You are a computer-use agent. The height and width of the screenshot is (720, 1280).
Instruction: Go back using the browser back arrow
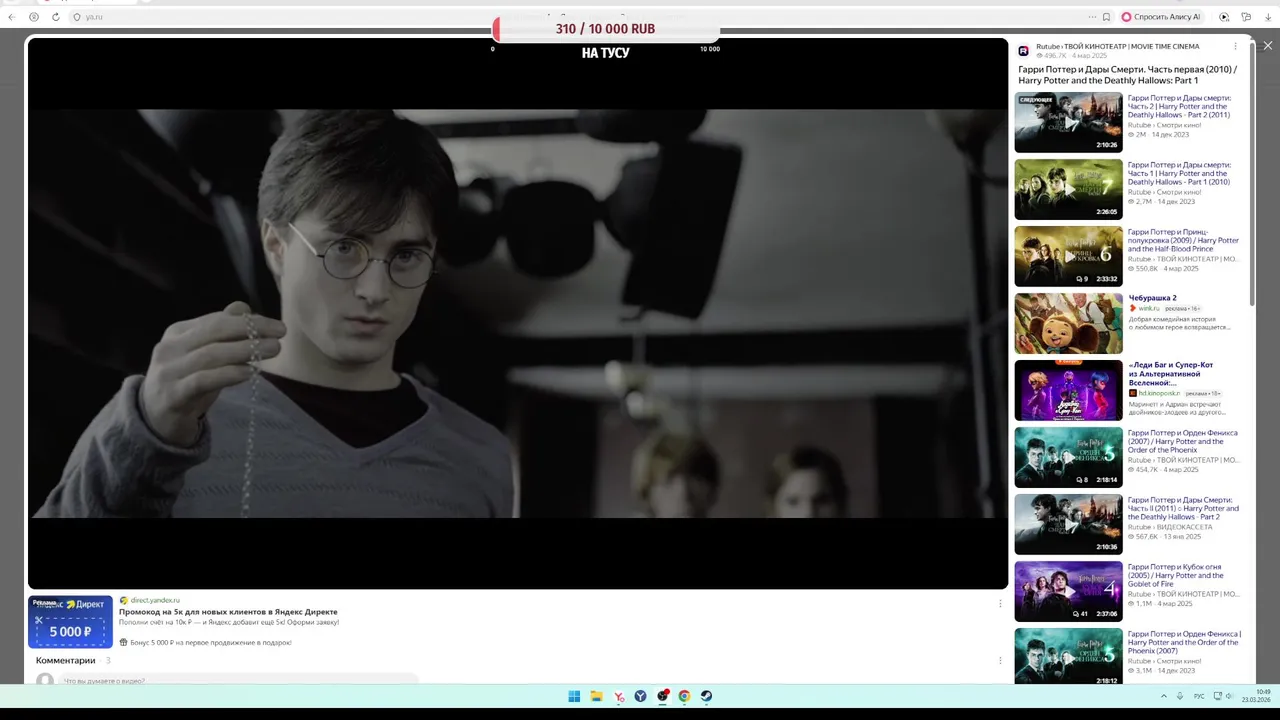[x=12, y=17]
